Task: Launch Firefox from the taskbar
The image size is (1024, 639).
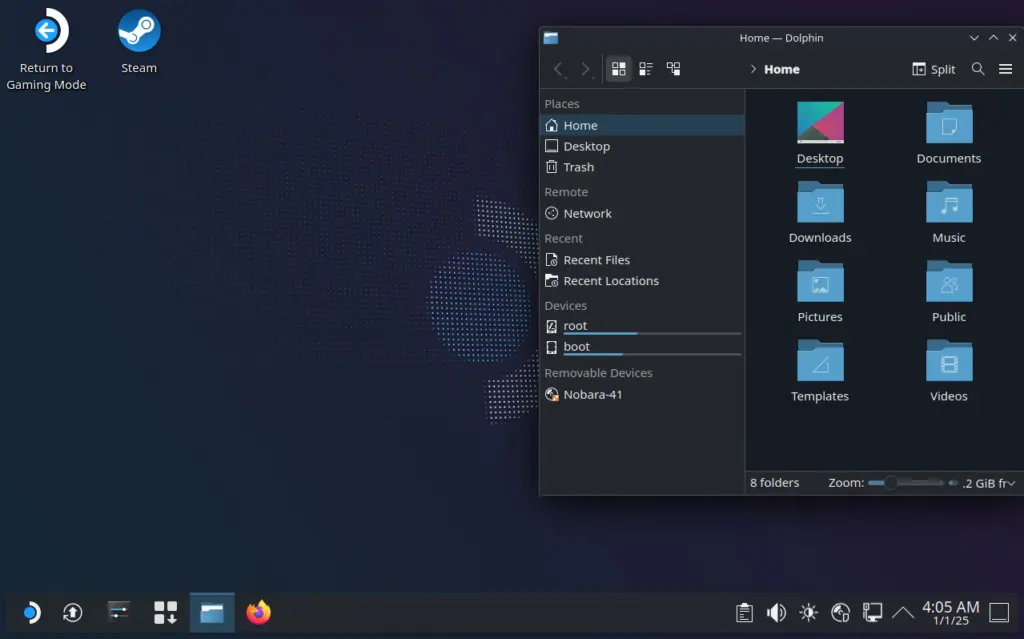Action: pos(259,612)
